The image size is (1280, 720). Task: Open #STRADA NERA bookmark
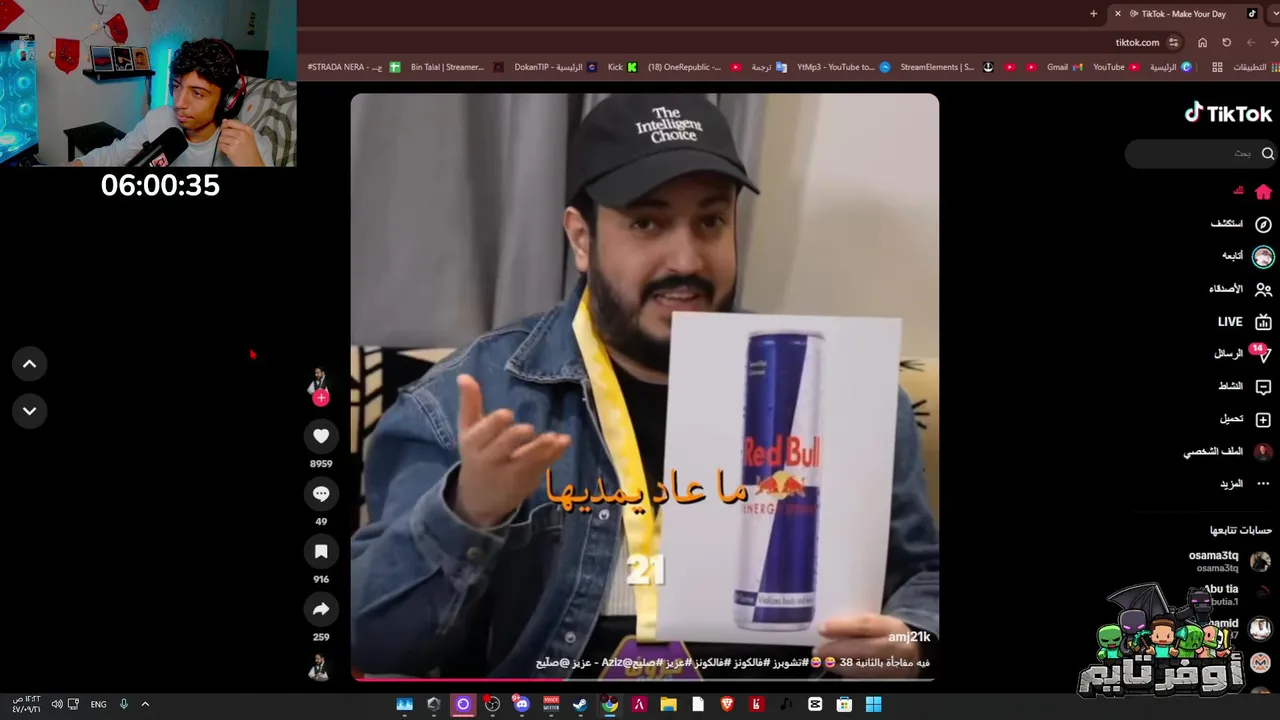354,67
